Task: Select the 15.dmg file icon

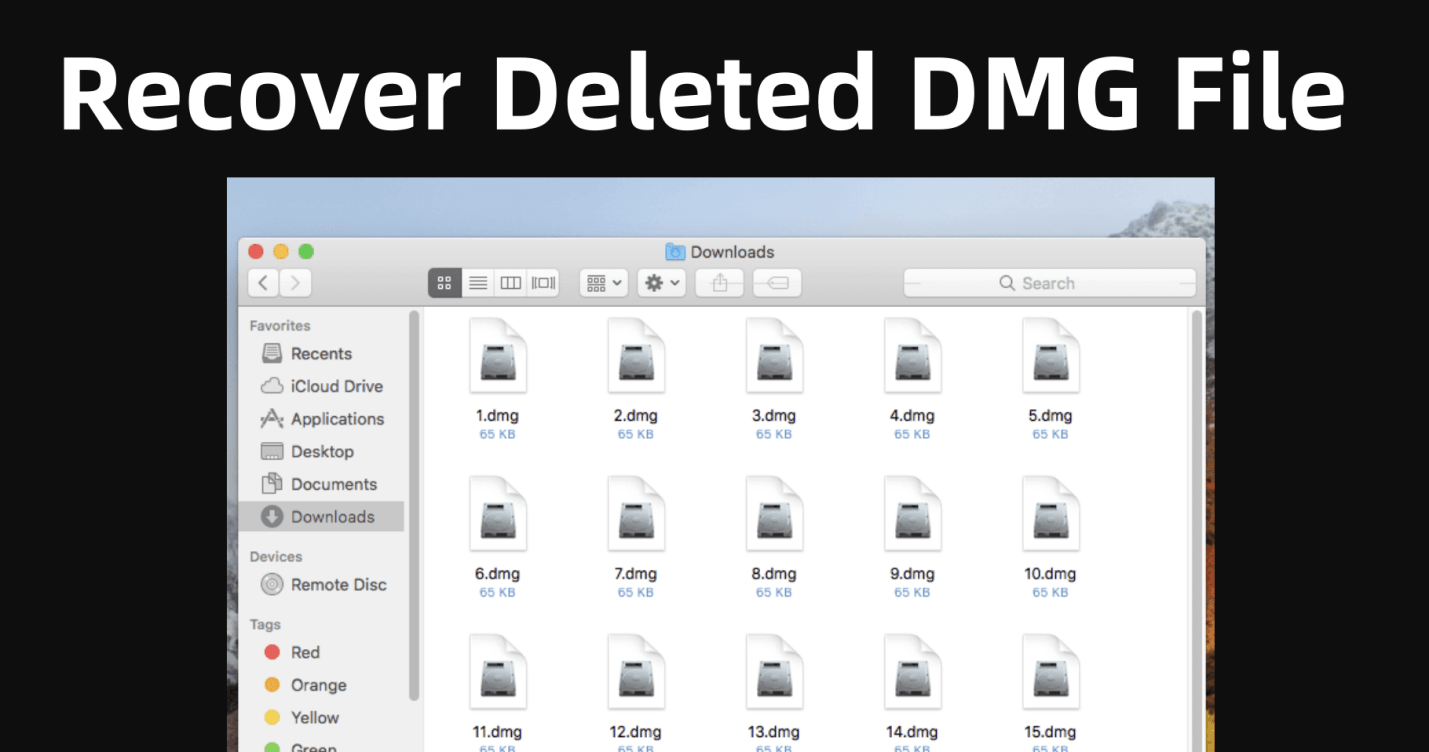Action: 1050,672
